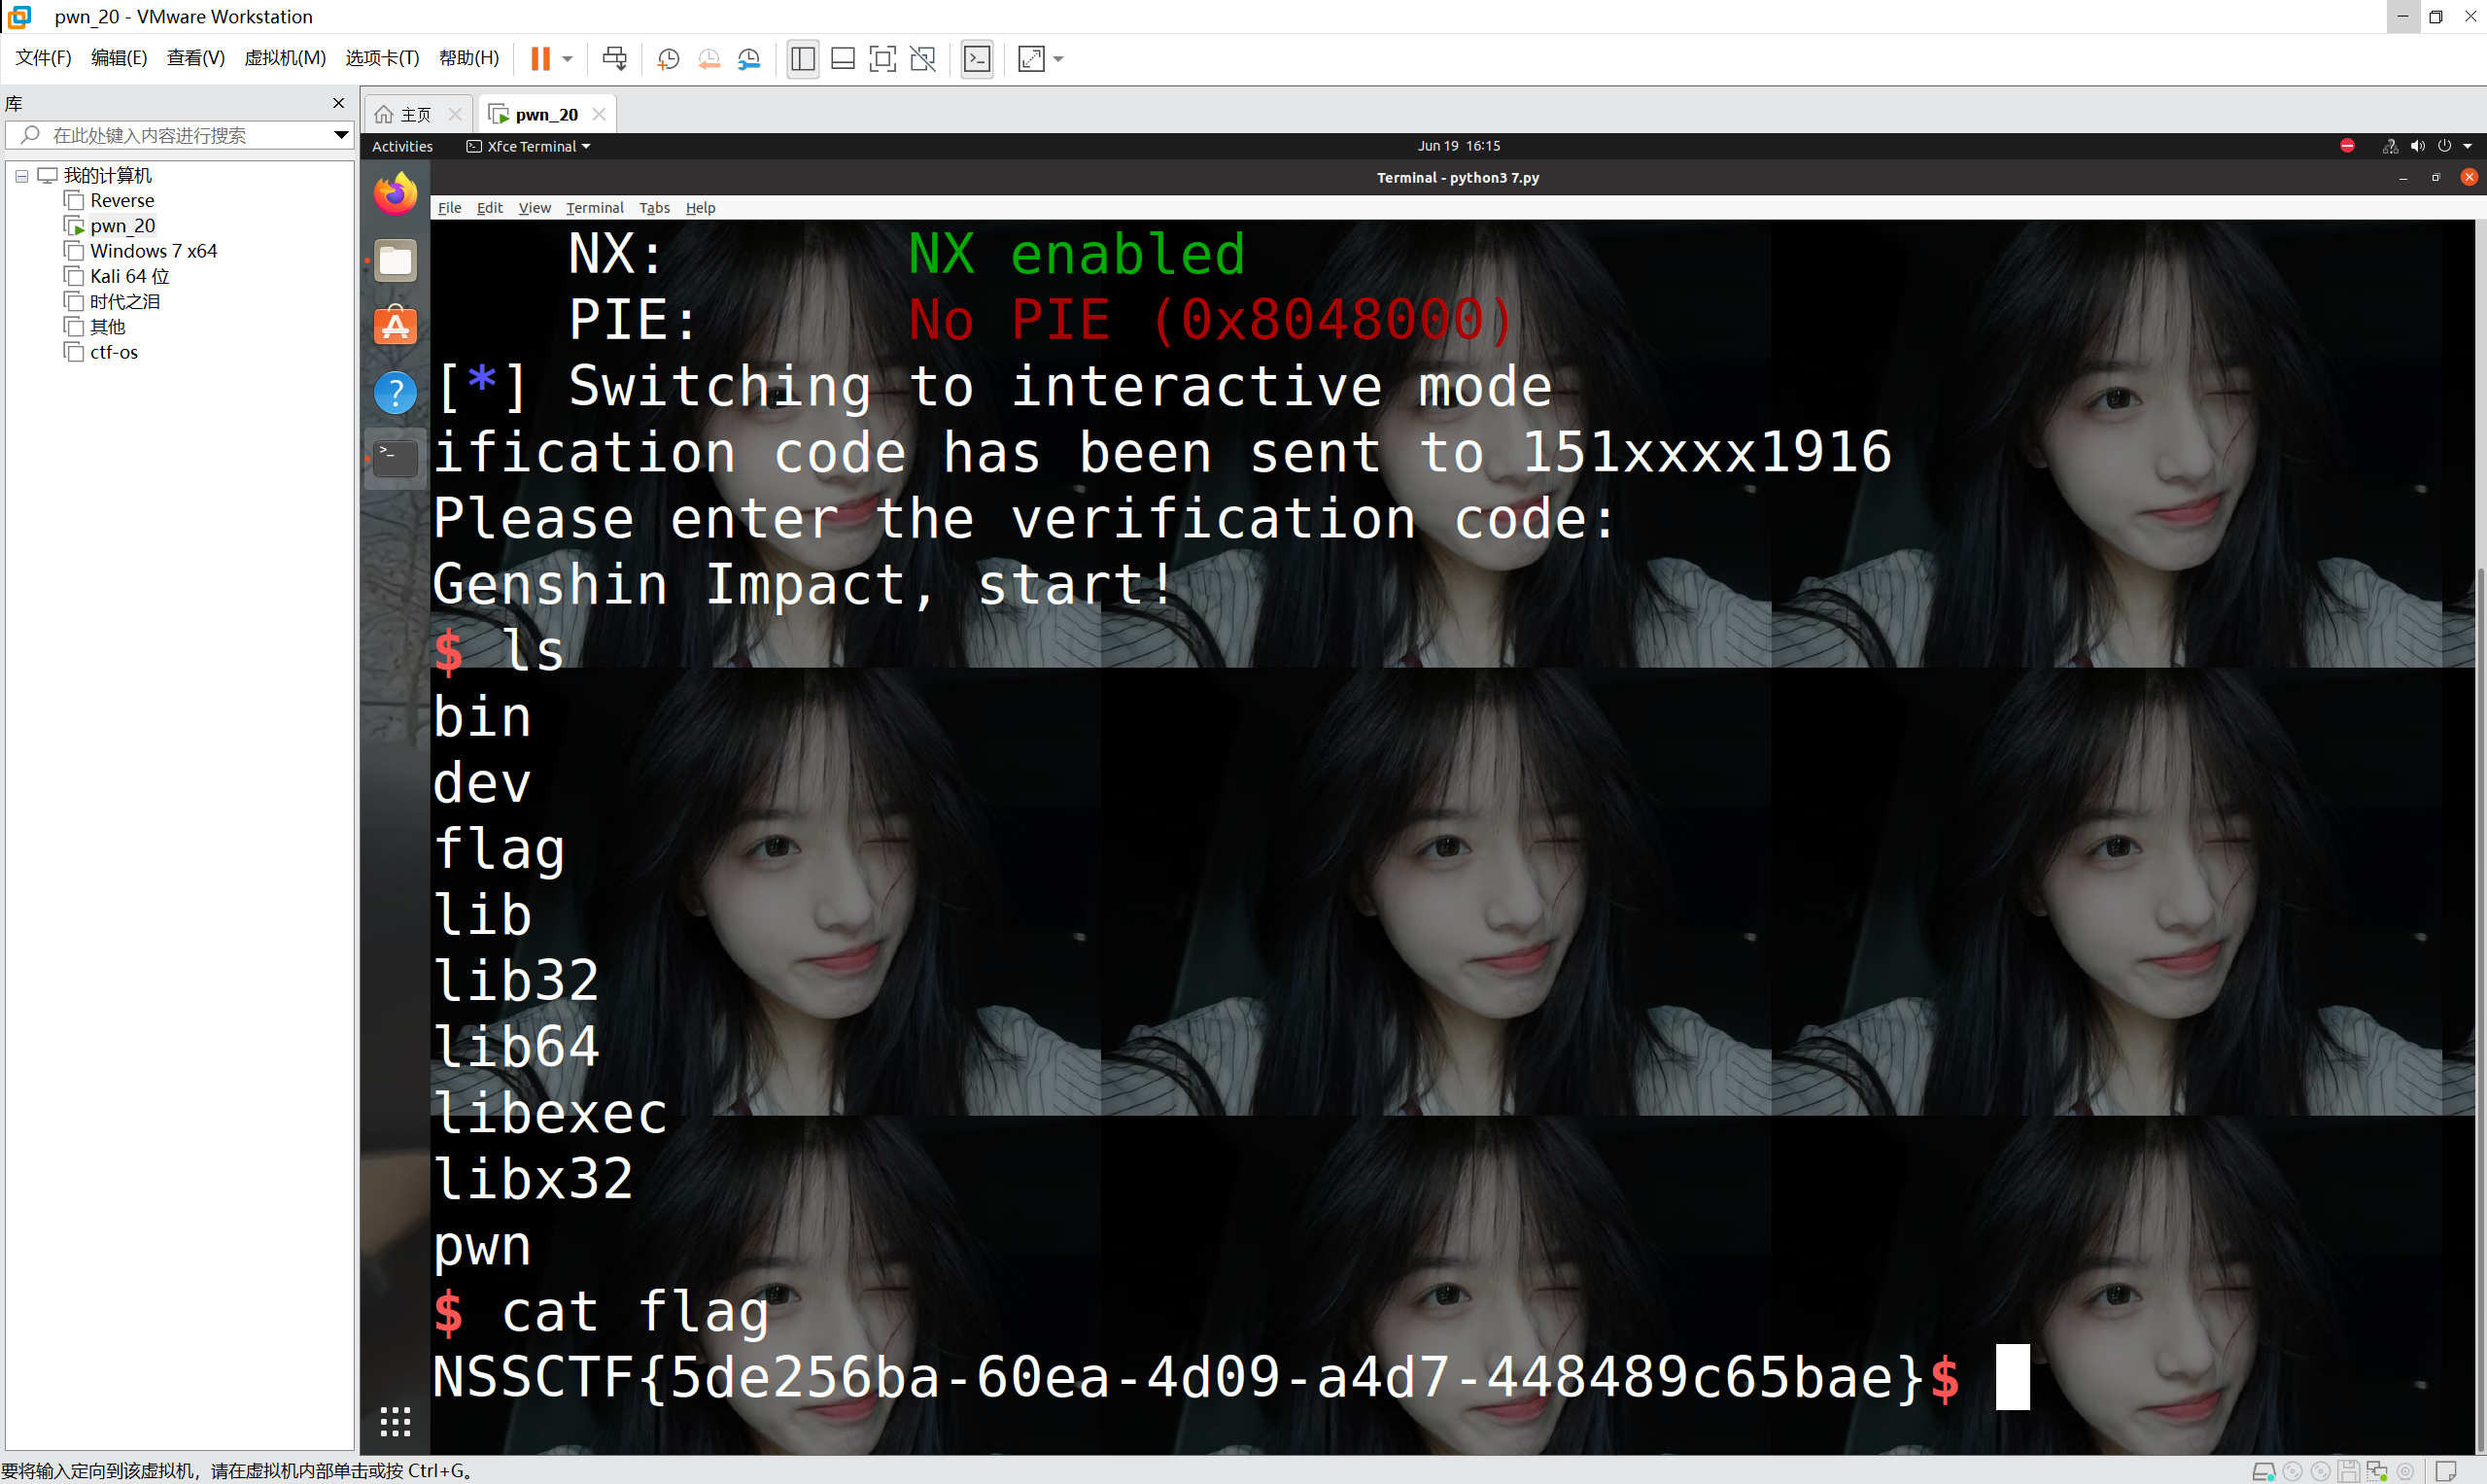
Task: Show Applications grid in the dock
Action: point(395,1421)
